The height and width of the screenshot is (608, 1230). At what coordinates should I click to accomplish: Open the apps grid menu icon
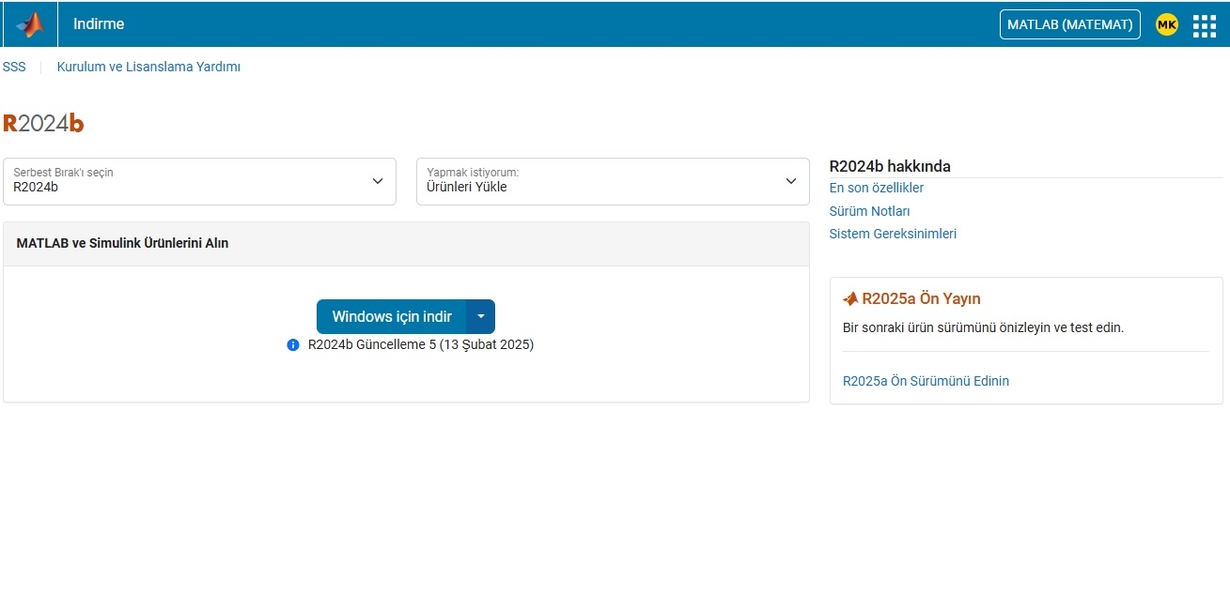1204,25
